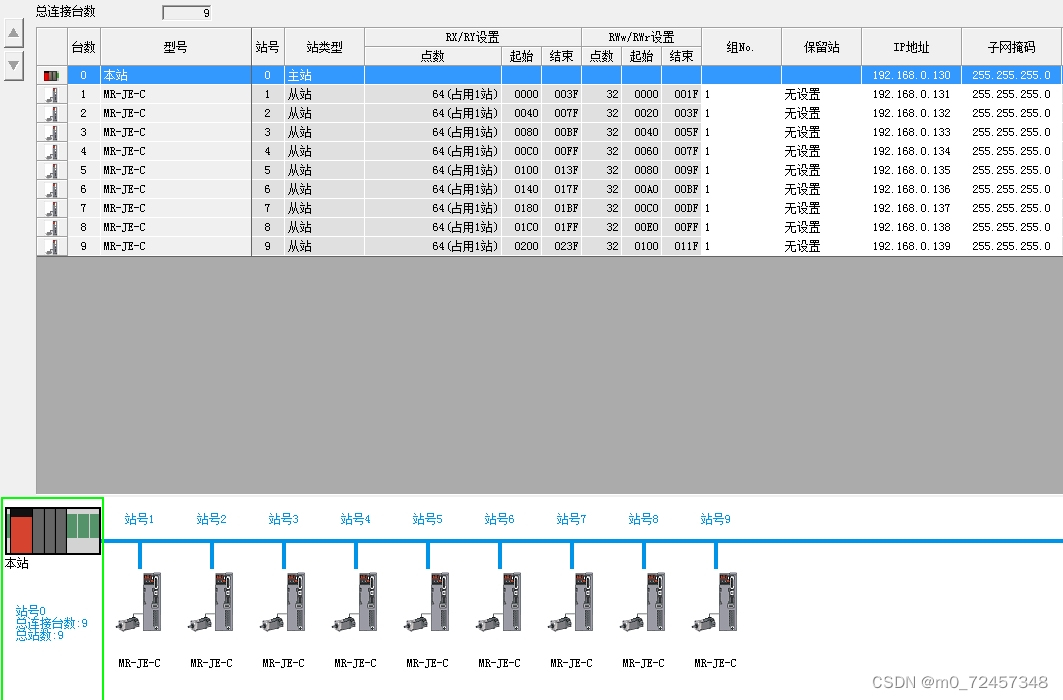Click the 从站 station type for station 2
The height and width of the screenshot is (700, 1063).
click(325, 113)
